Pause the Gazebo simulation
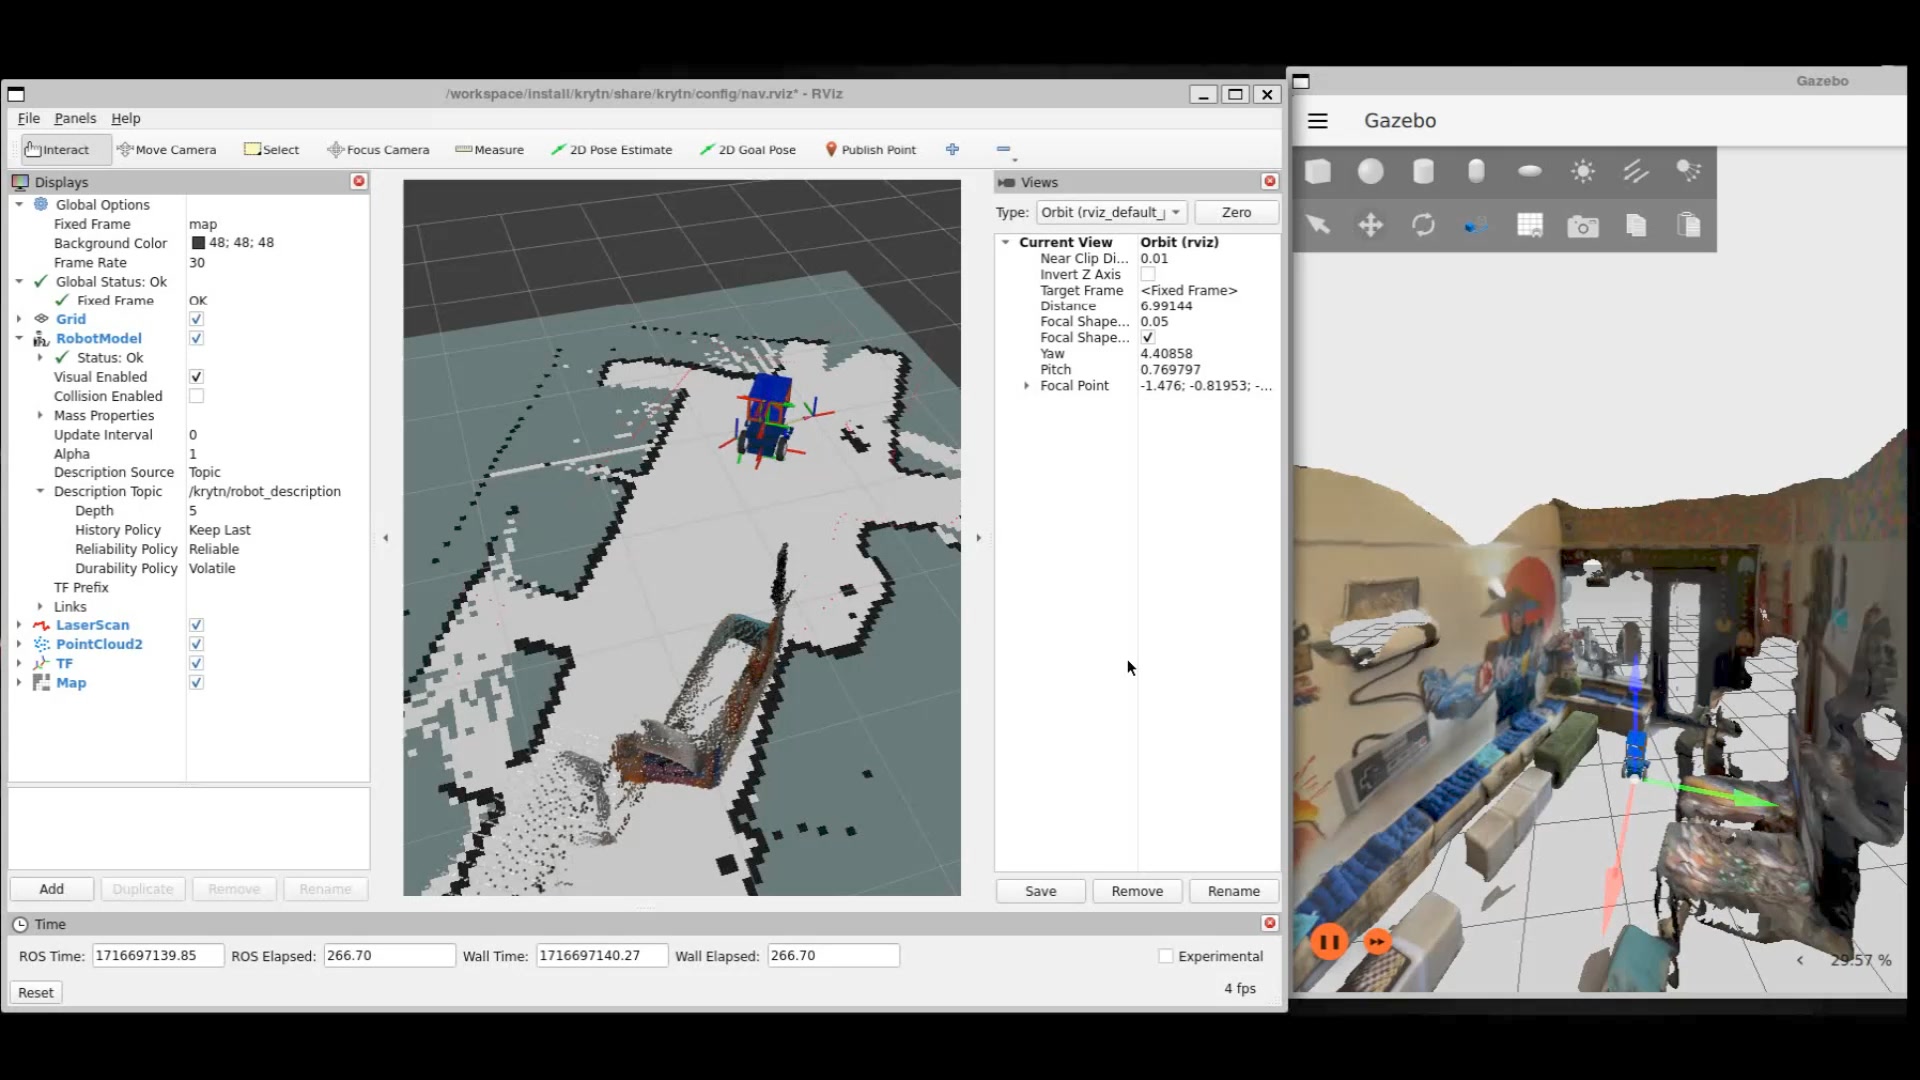The width and height of the screenshot is (1920, 1080). tap(1329, 941)
